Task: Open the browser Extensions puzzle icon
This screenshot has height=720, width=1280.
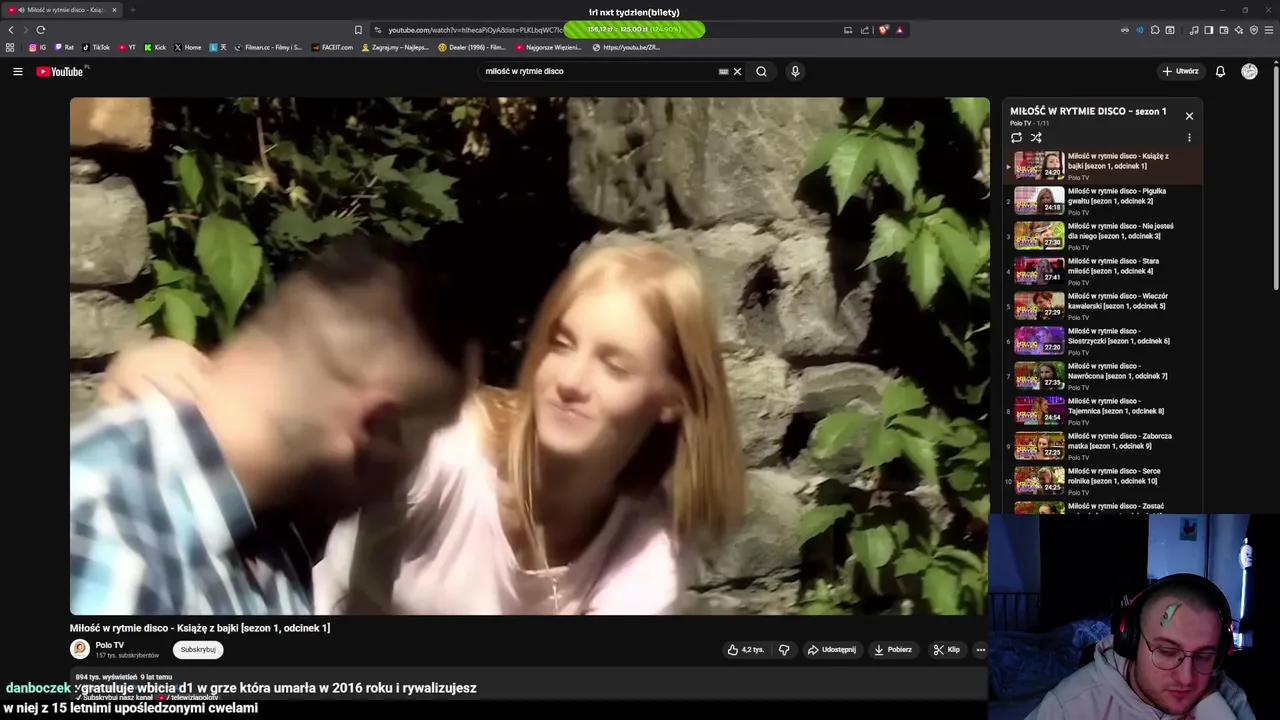Action: [1155, 30]
